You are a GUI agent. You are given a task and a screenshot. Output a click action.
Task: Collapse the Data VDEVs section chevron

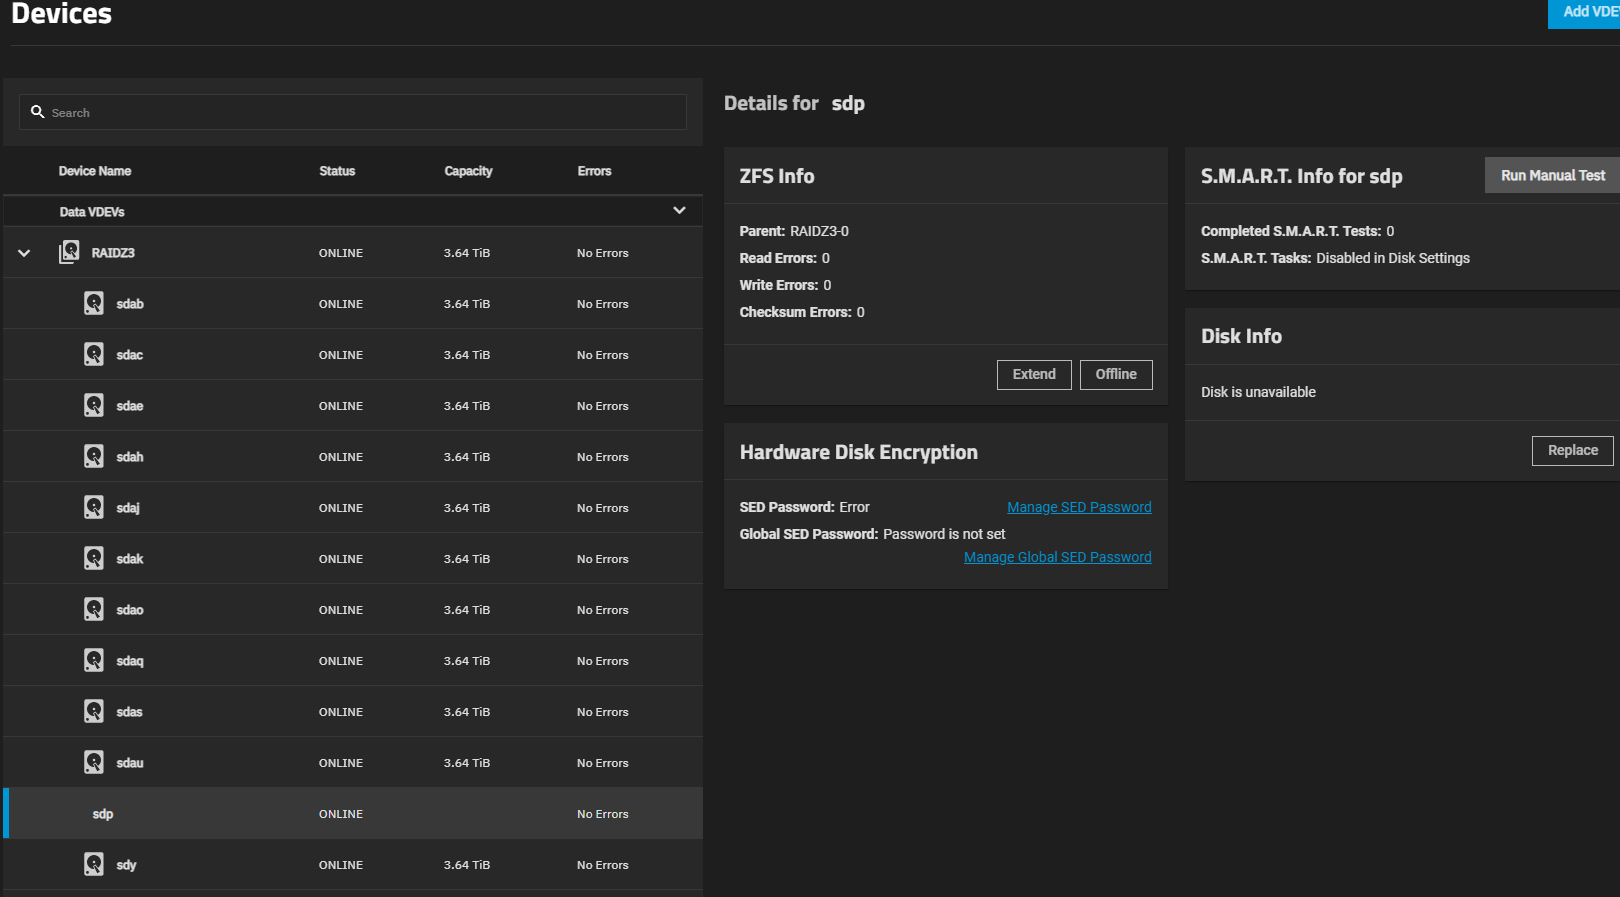pyautogui.click(x=679, y=210)
